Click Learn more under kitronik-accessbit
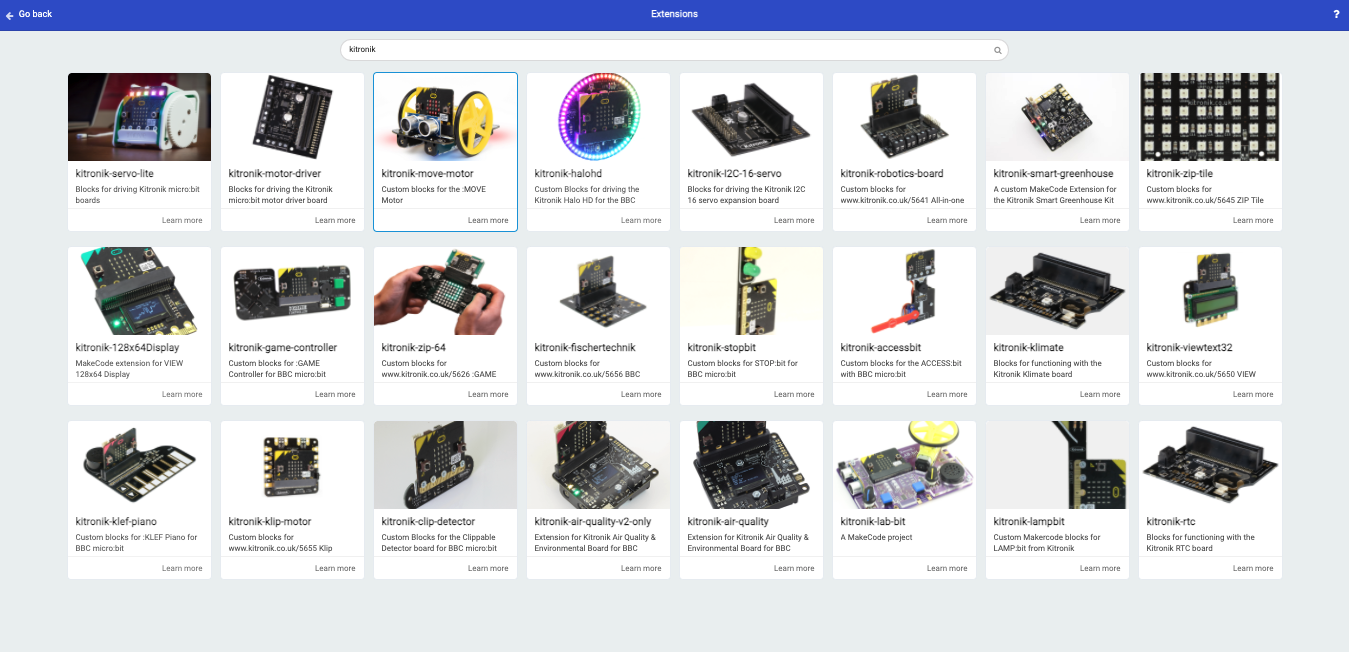Image resolution: width=1349 pixels, height=652 pixels. (947, 394)
